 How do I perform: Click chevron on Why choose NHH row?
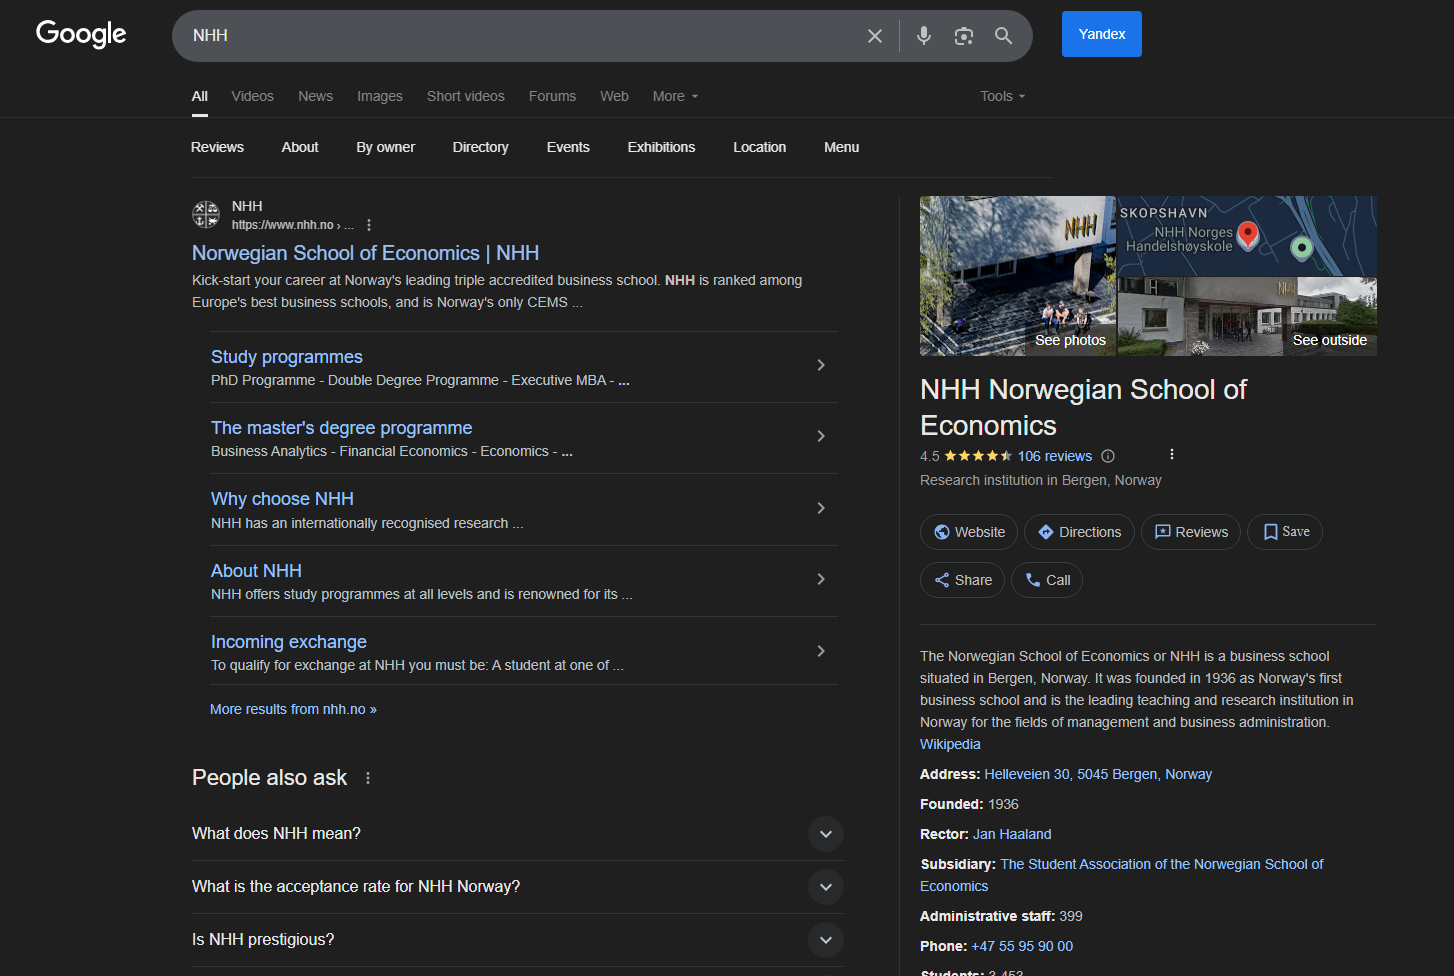click(821, 508)
